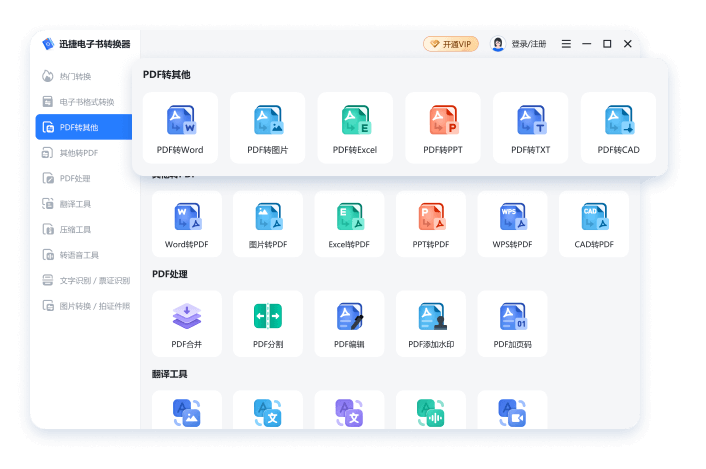
Task: Launch the PDF添加水印 watermark tool
Action: (431, 324)
